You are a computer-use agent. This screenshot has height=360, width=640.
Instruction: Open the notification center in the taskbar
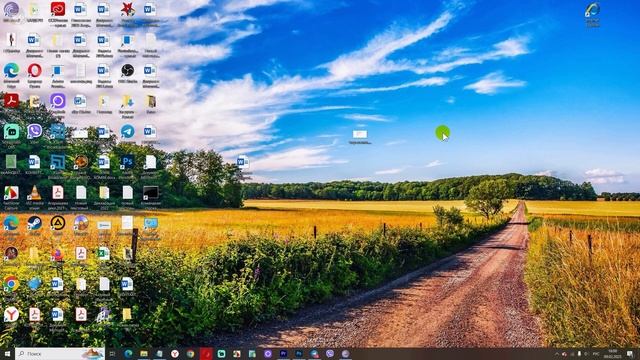coord(630,354)
